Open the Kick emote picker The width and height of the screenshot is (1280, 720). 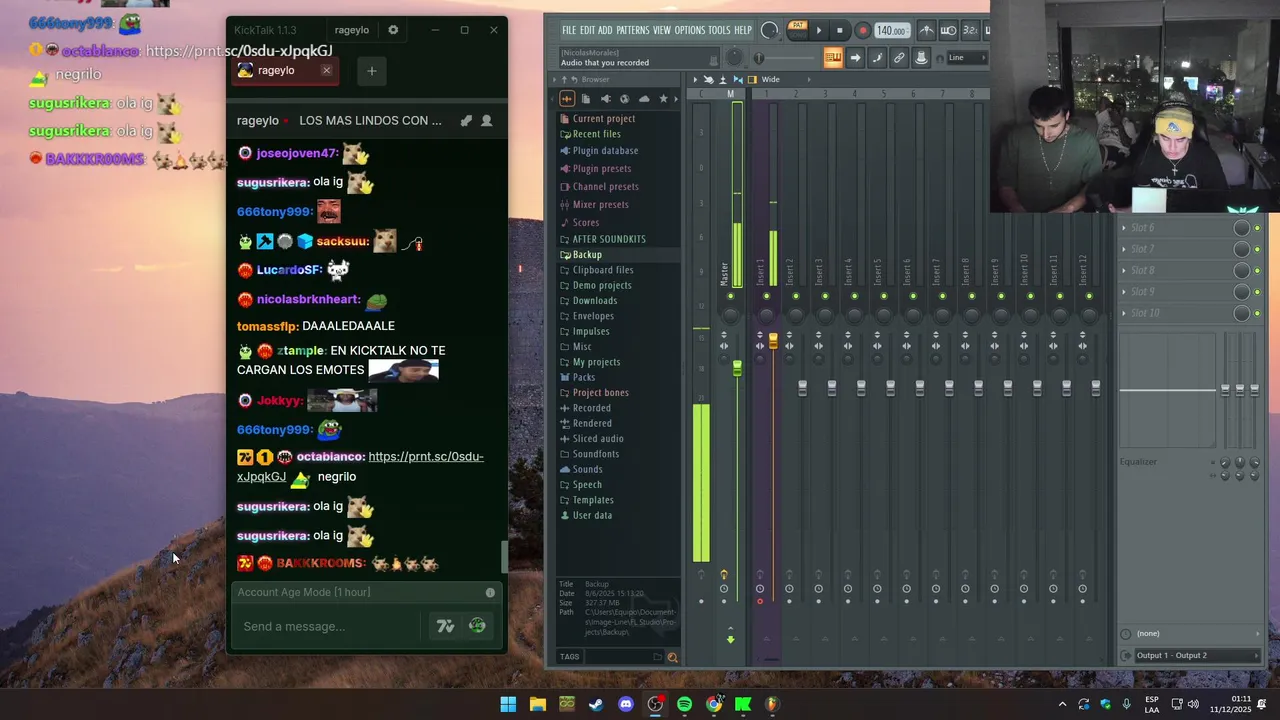coord(477,626)
